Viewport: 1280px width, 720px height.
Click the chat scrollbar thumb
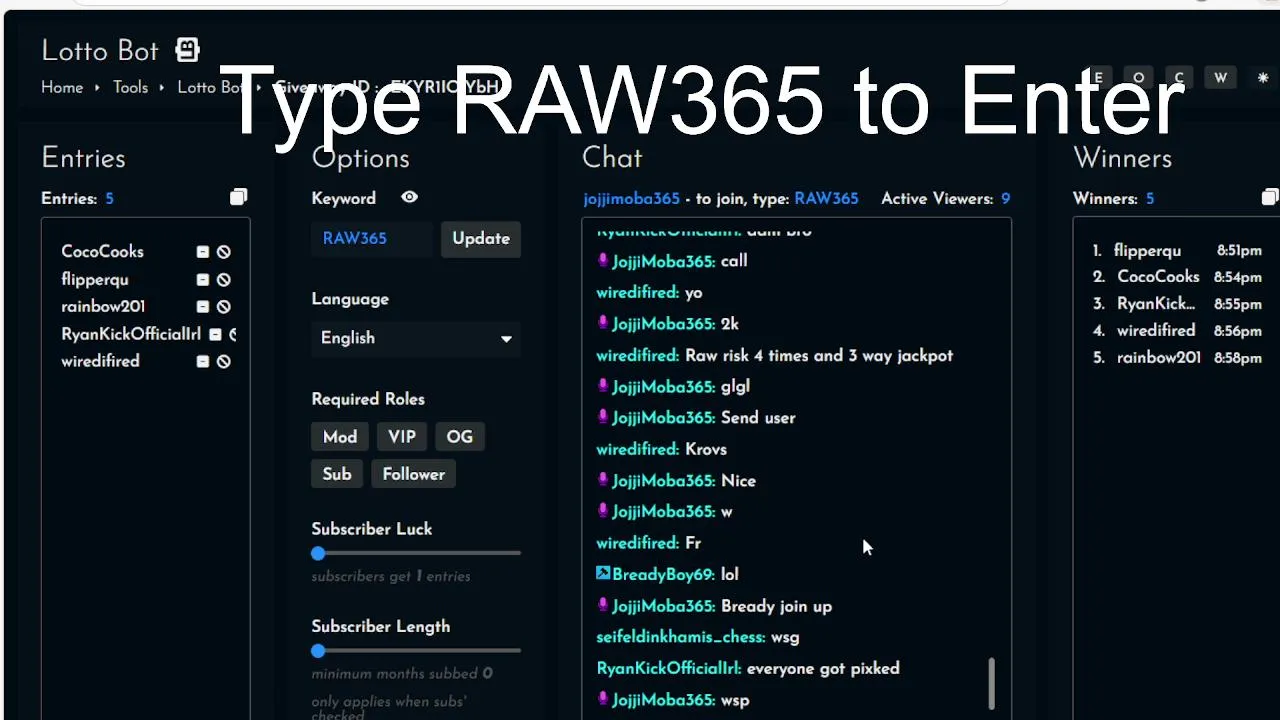coord(992,682)
